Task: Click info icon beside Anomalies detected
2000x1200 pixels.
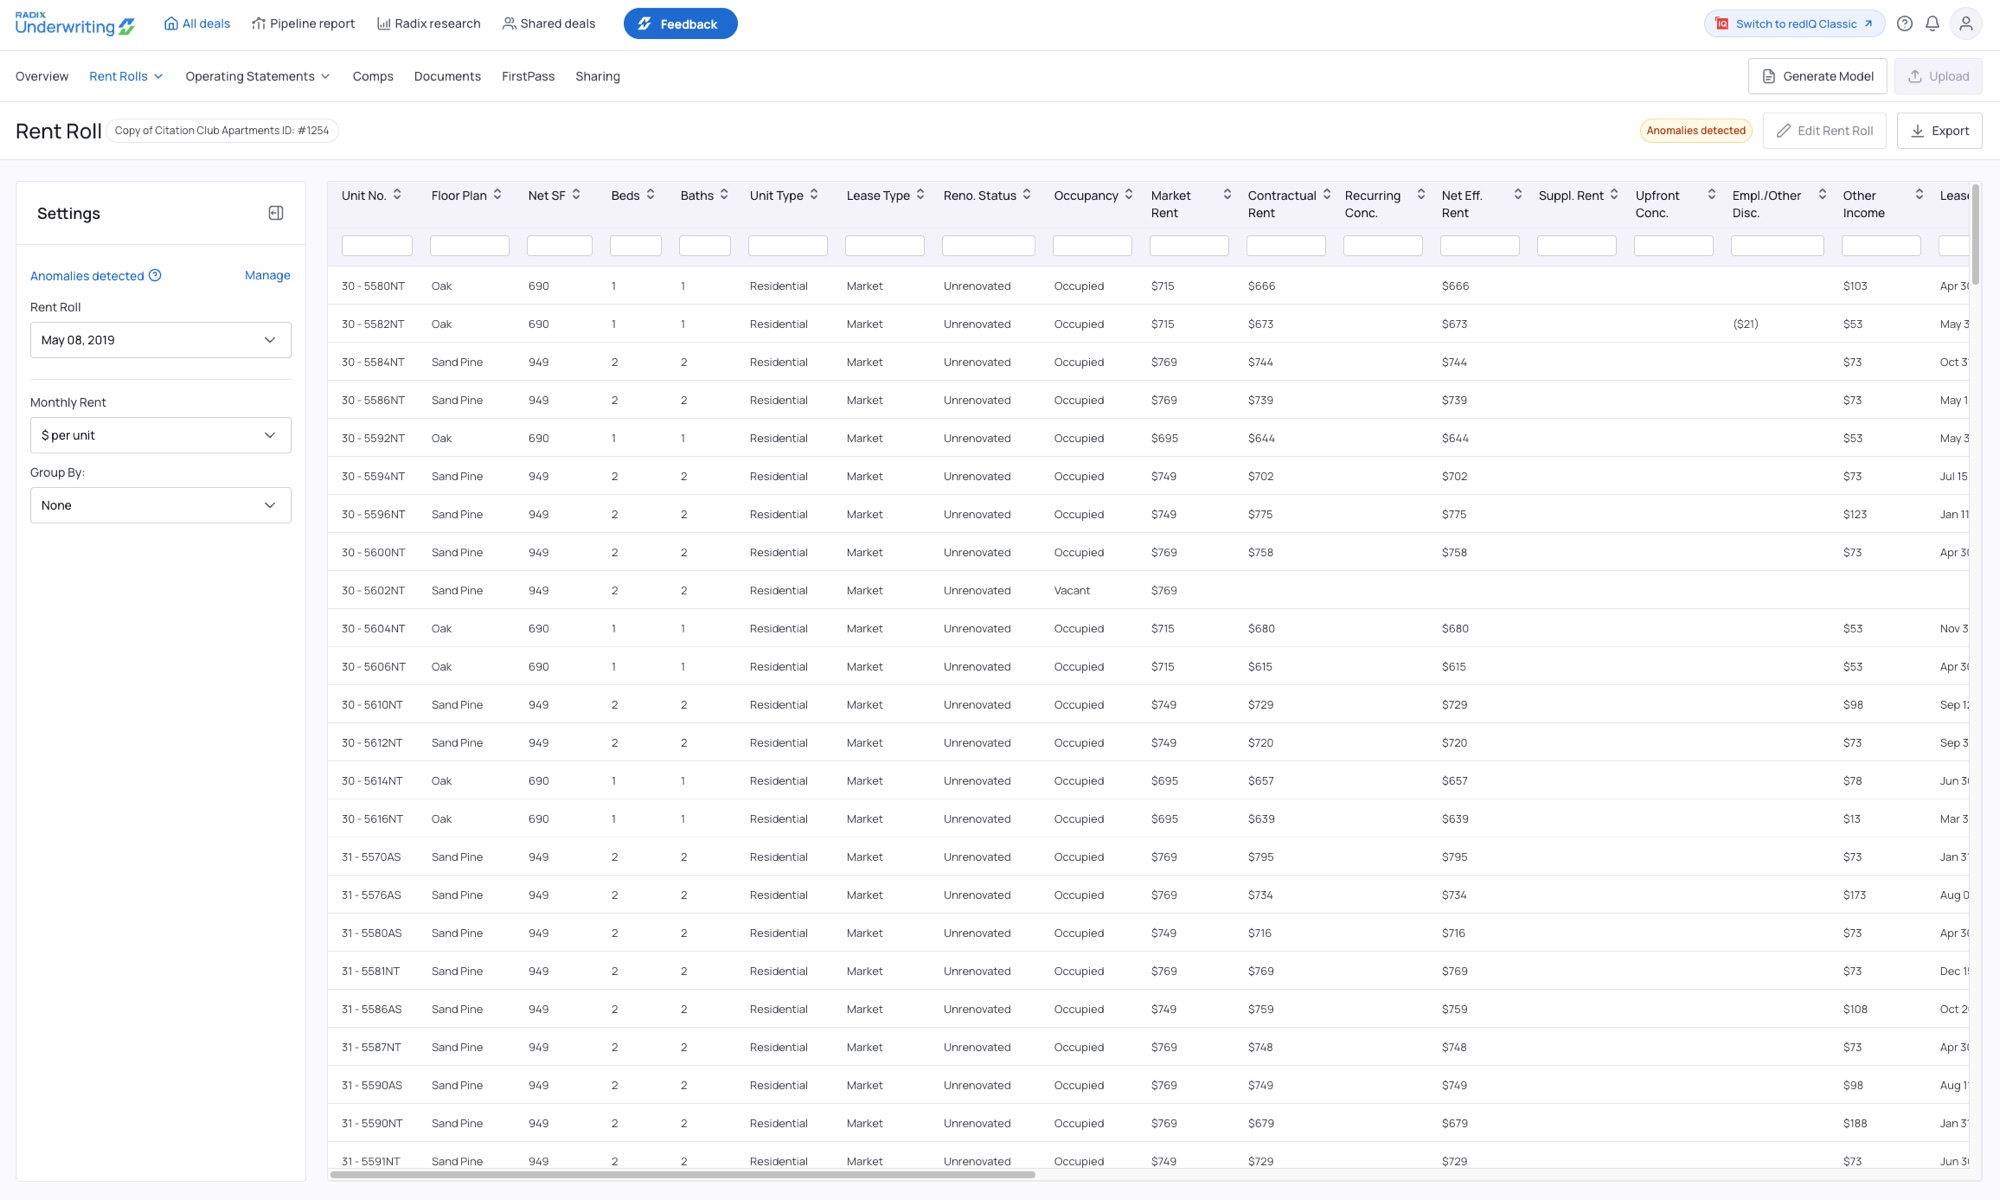Action: tap(155, 276)
